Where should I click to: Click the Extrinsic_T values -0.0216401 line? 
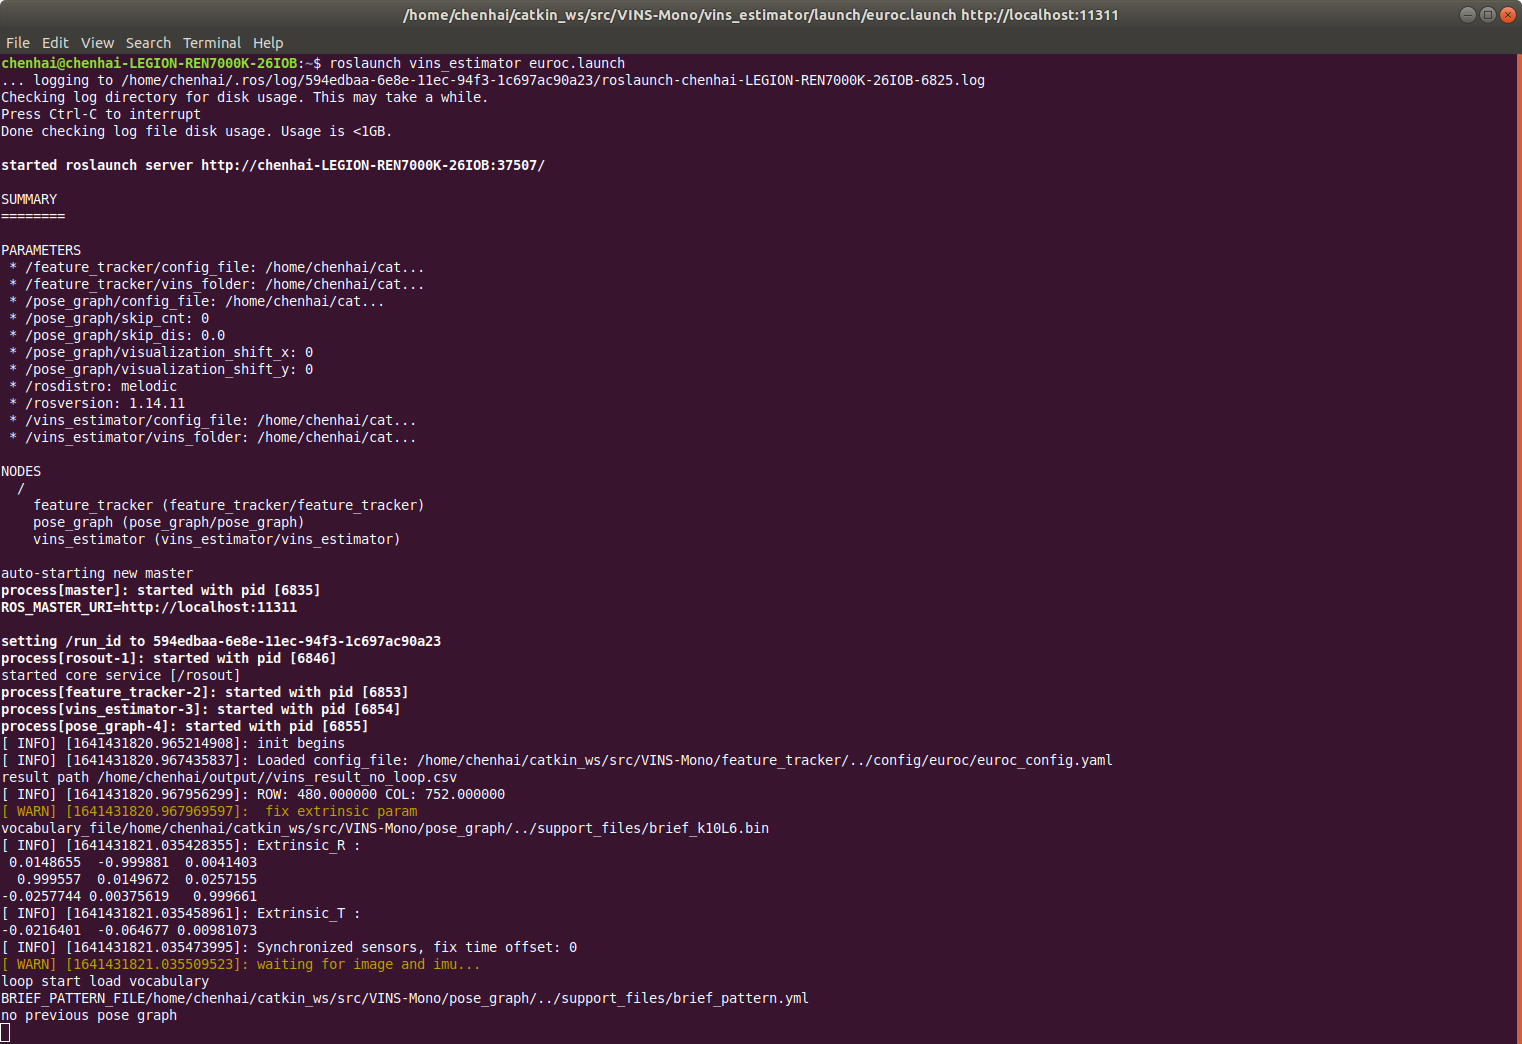(x=129, y=930)
